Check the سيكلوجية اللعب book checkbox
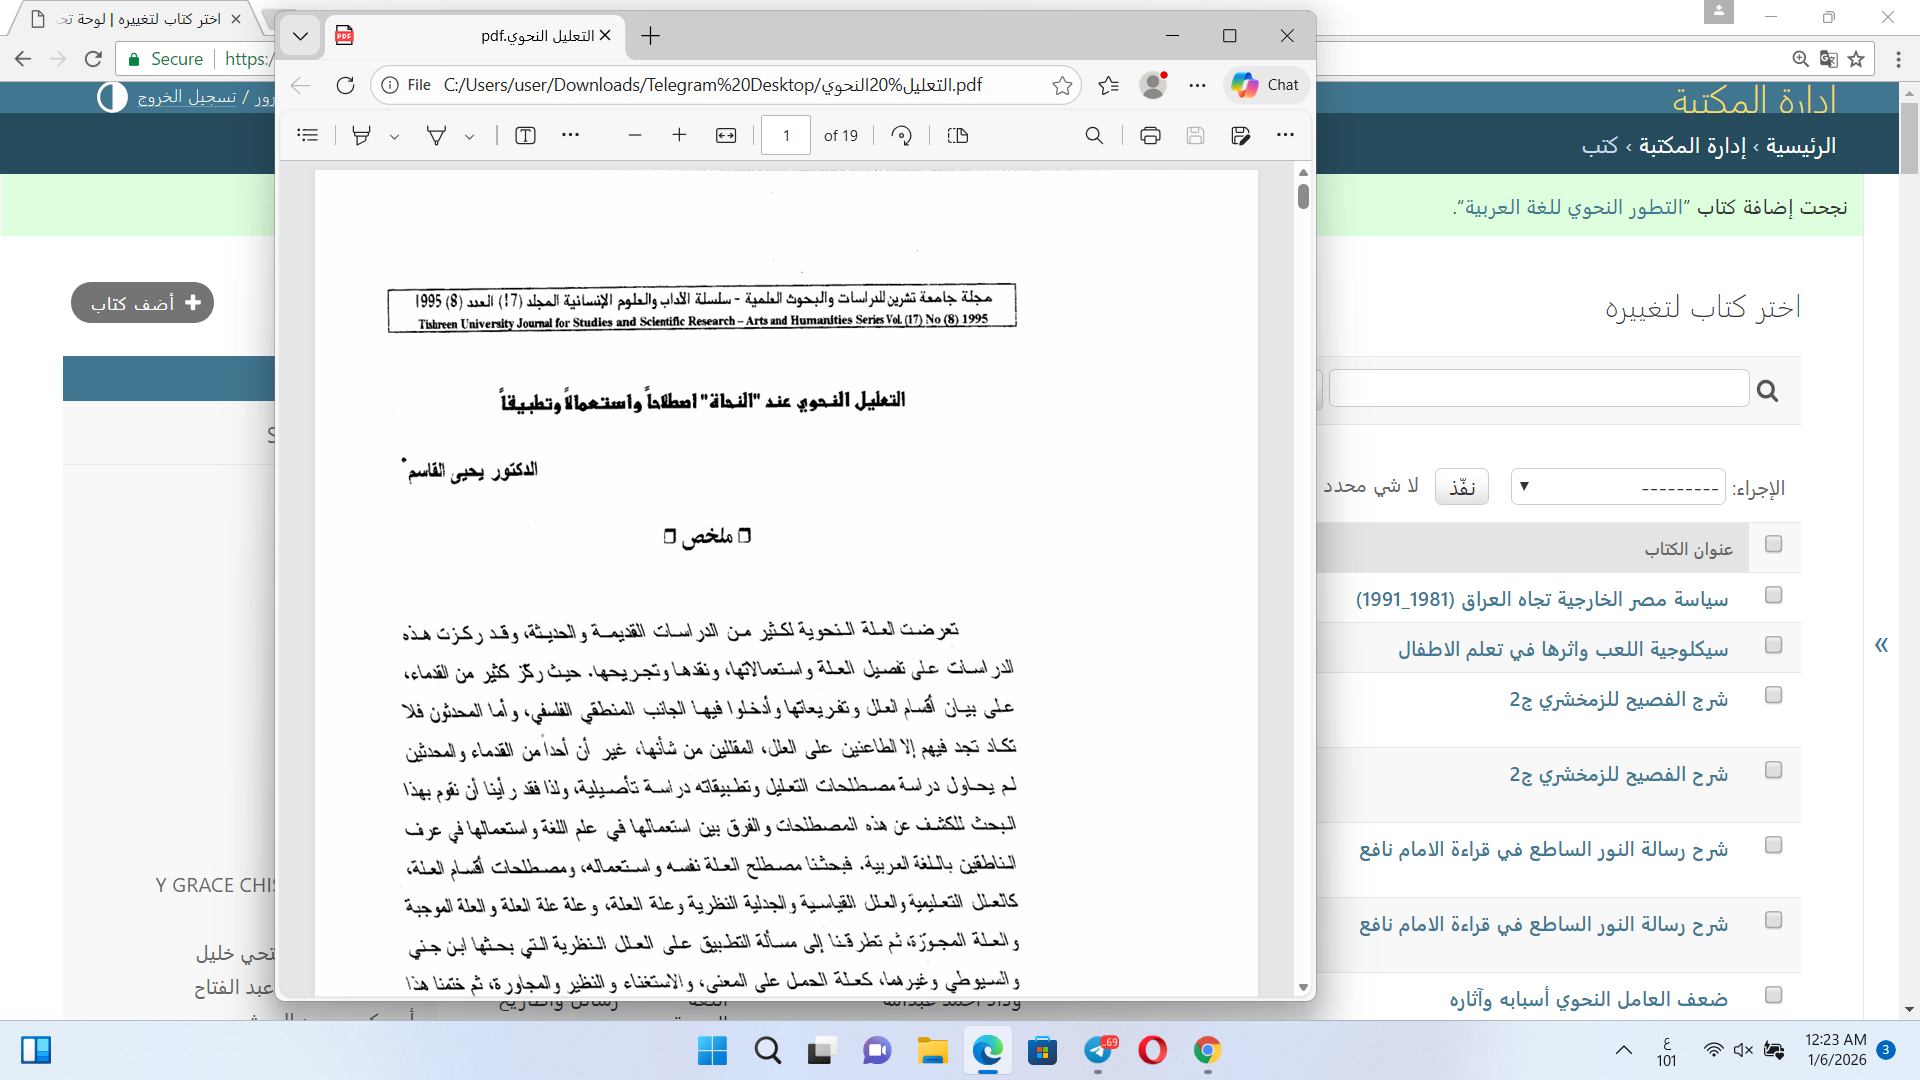 point(1774,645)
